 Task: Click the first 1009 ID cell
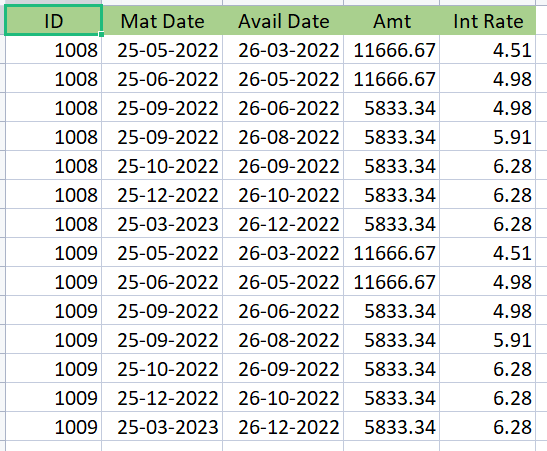pyautogui.click(x=53, y=253)
